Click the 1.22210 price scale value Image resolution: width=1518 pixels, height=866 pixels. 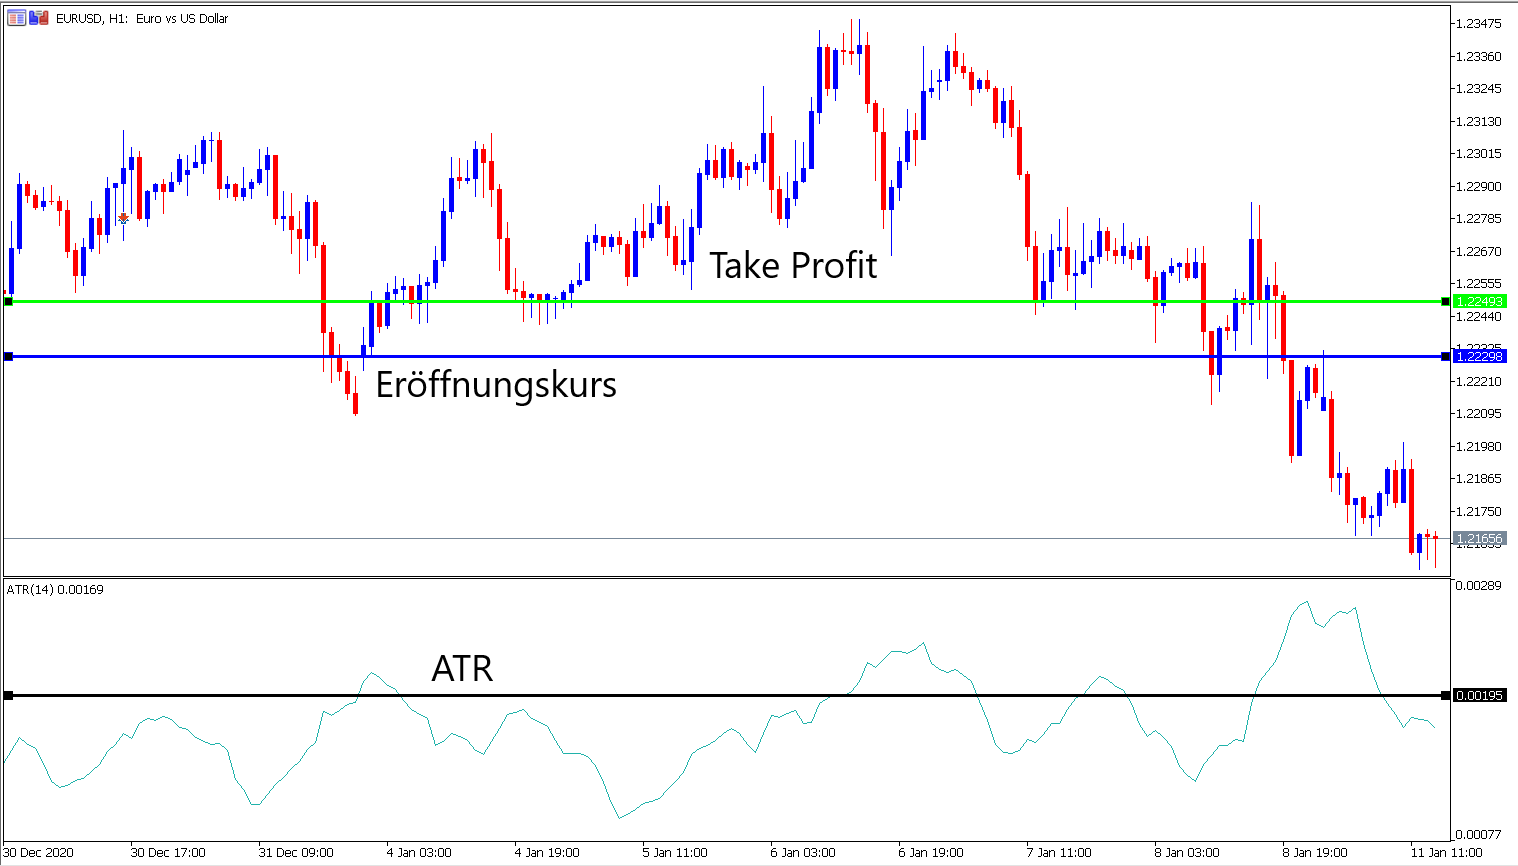(1479, 381)
